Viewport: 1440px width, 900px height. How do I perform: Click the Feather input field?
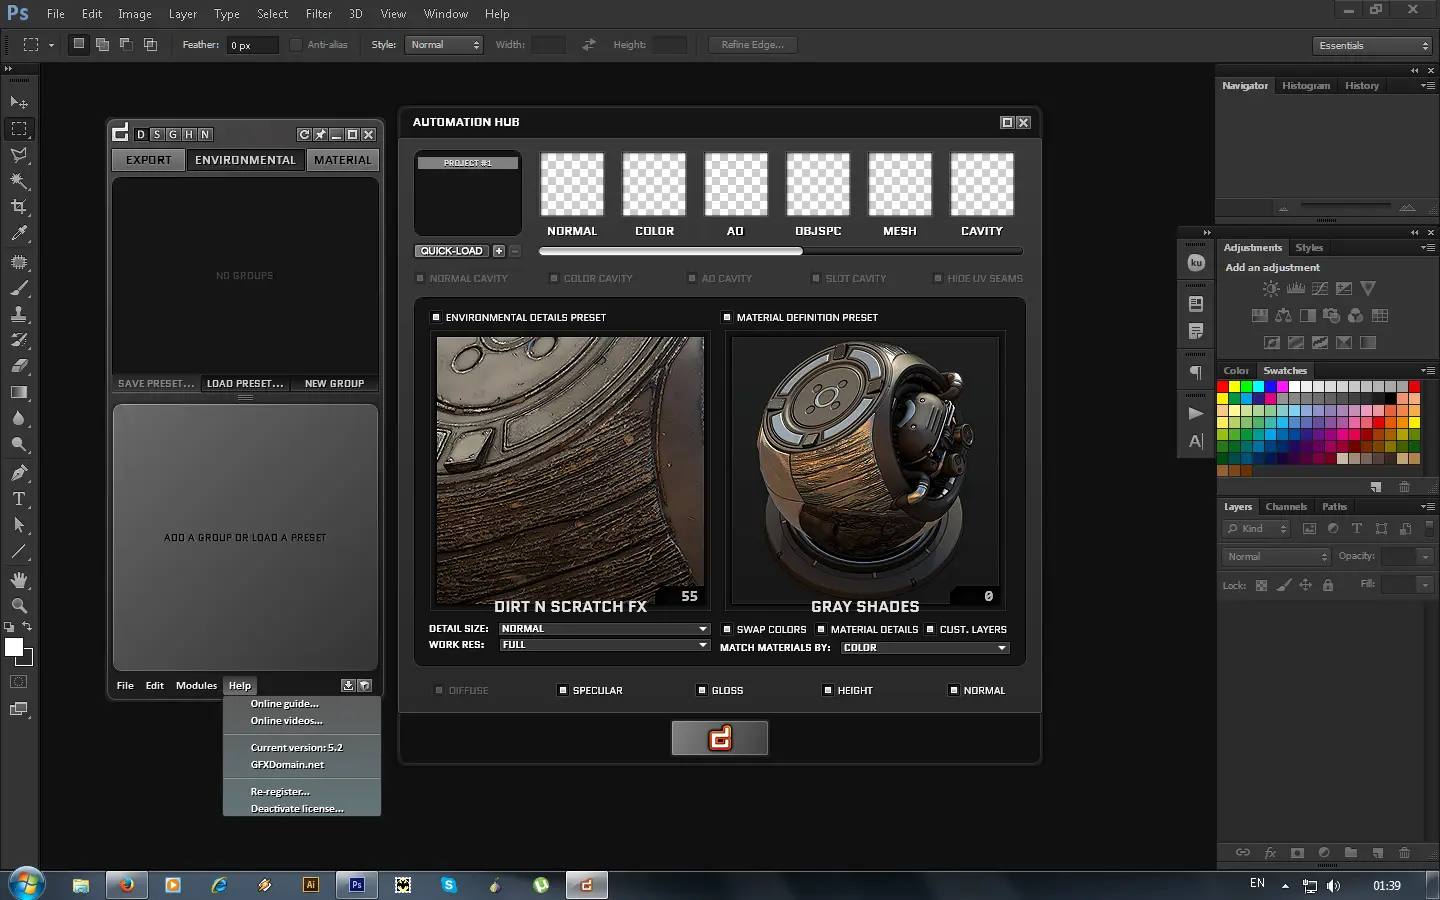[x=252, y=45]
